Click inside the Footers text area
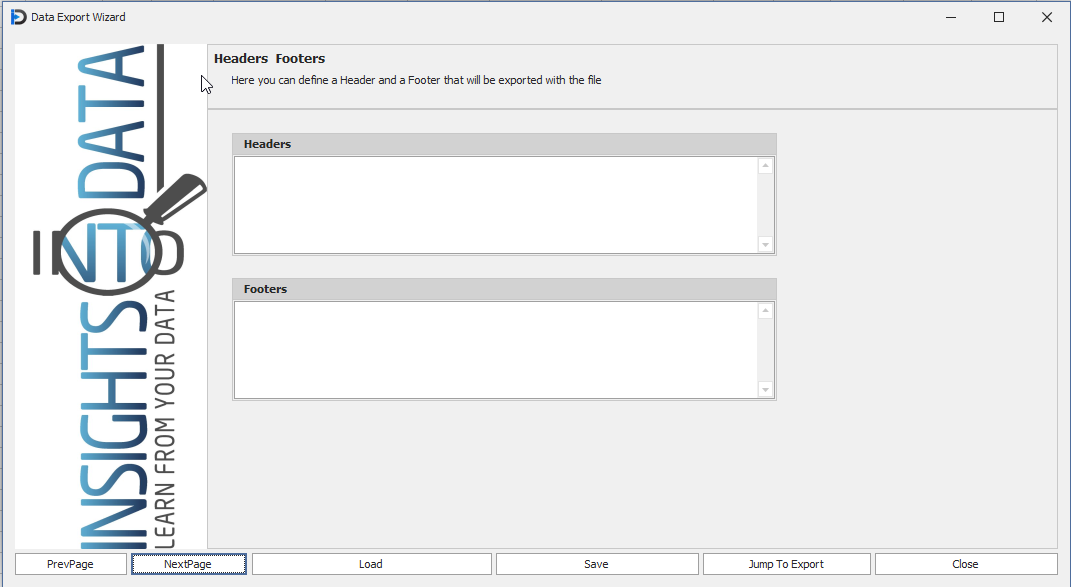The width and height of the screenshot is (1071, 587). click(x=495, y=350)
